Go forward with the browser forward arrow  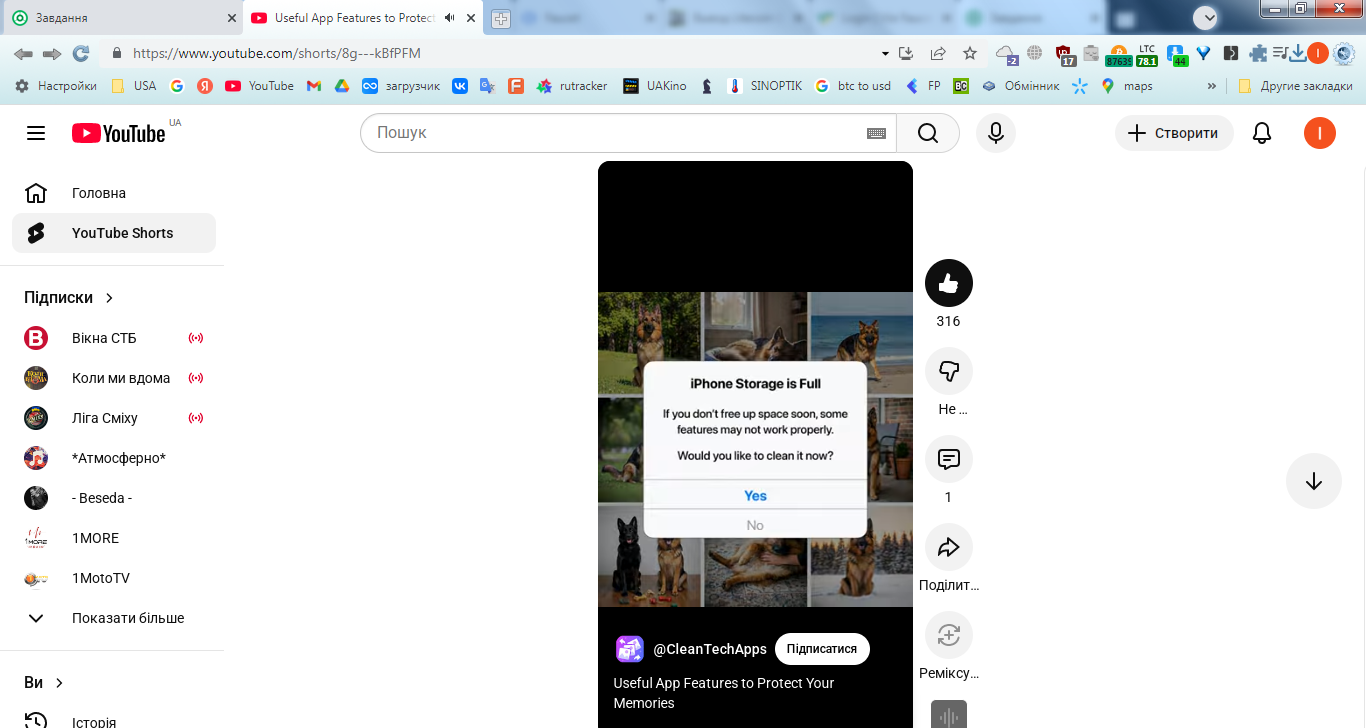point(52,53)
